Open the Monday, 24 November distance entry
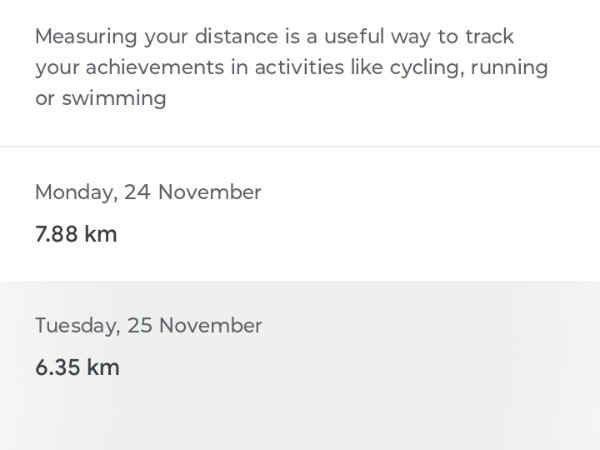The height and width of the screenshot is (450, 600). tap(300, 214)
